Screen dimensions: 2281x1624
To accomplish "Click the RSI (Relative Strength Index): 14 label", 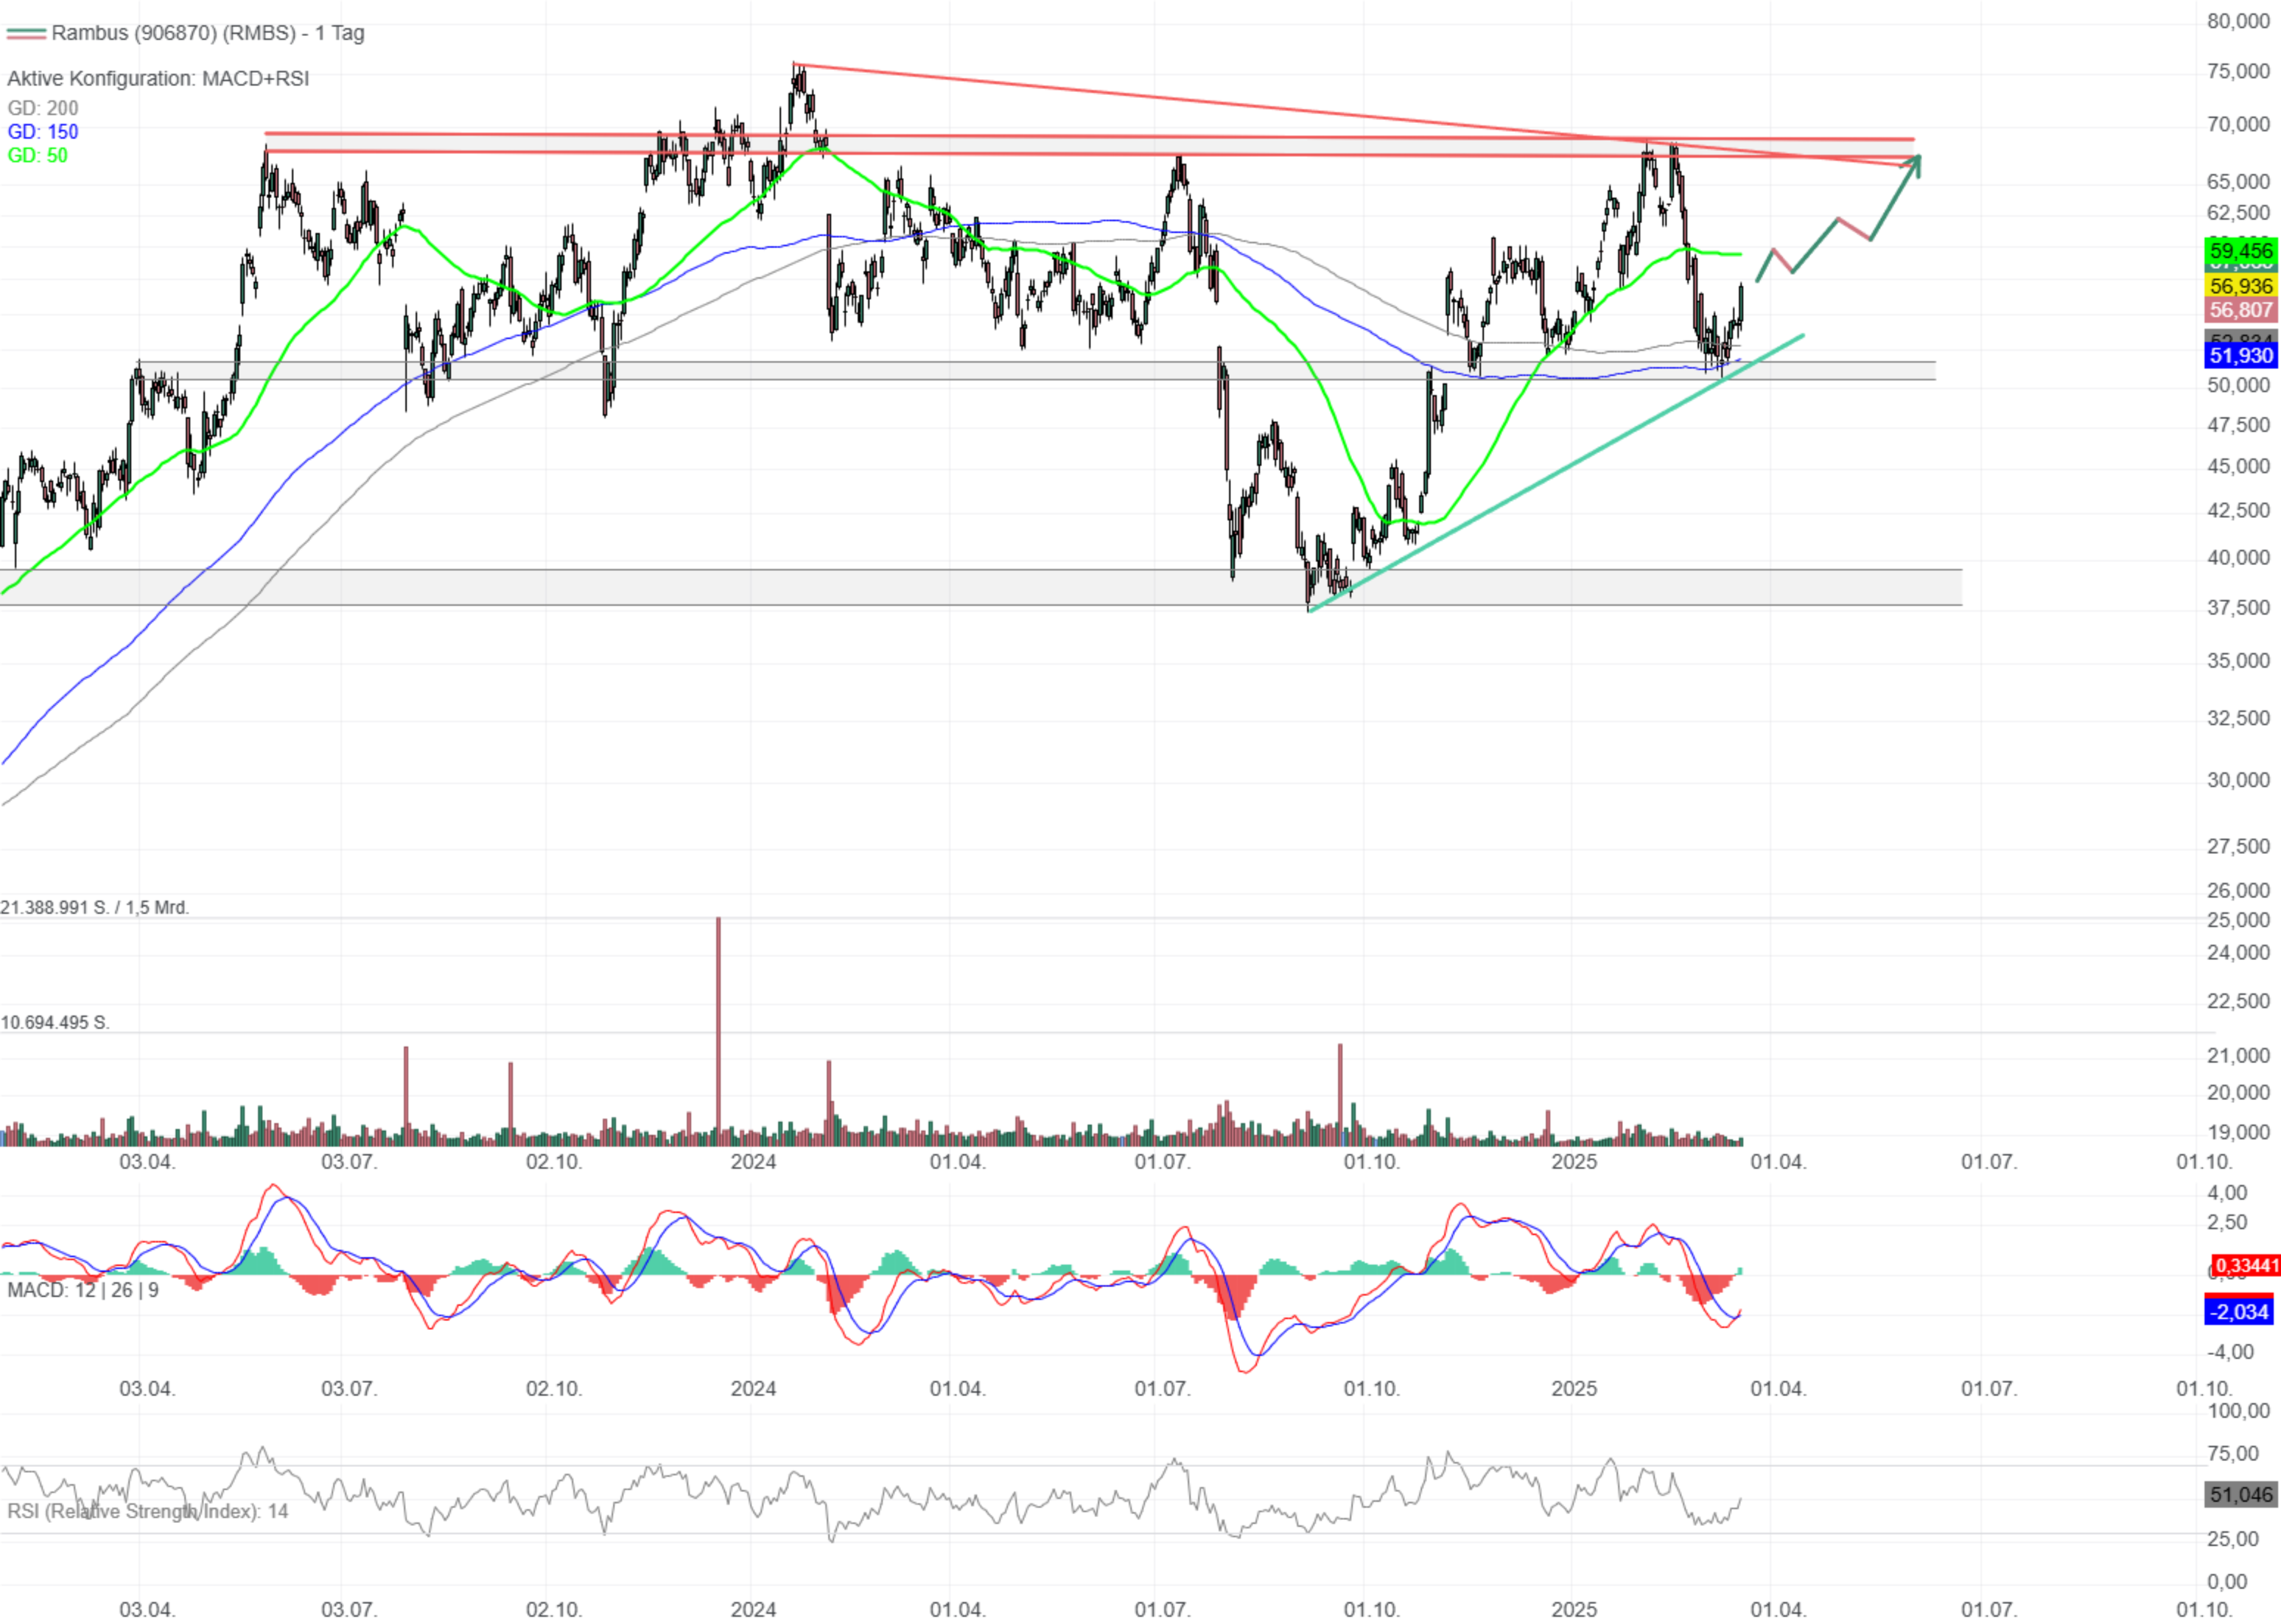I will coord(148,1513).
